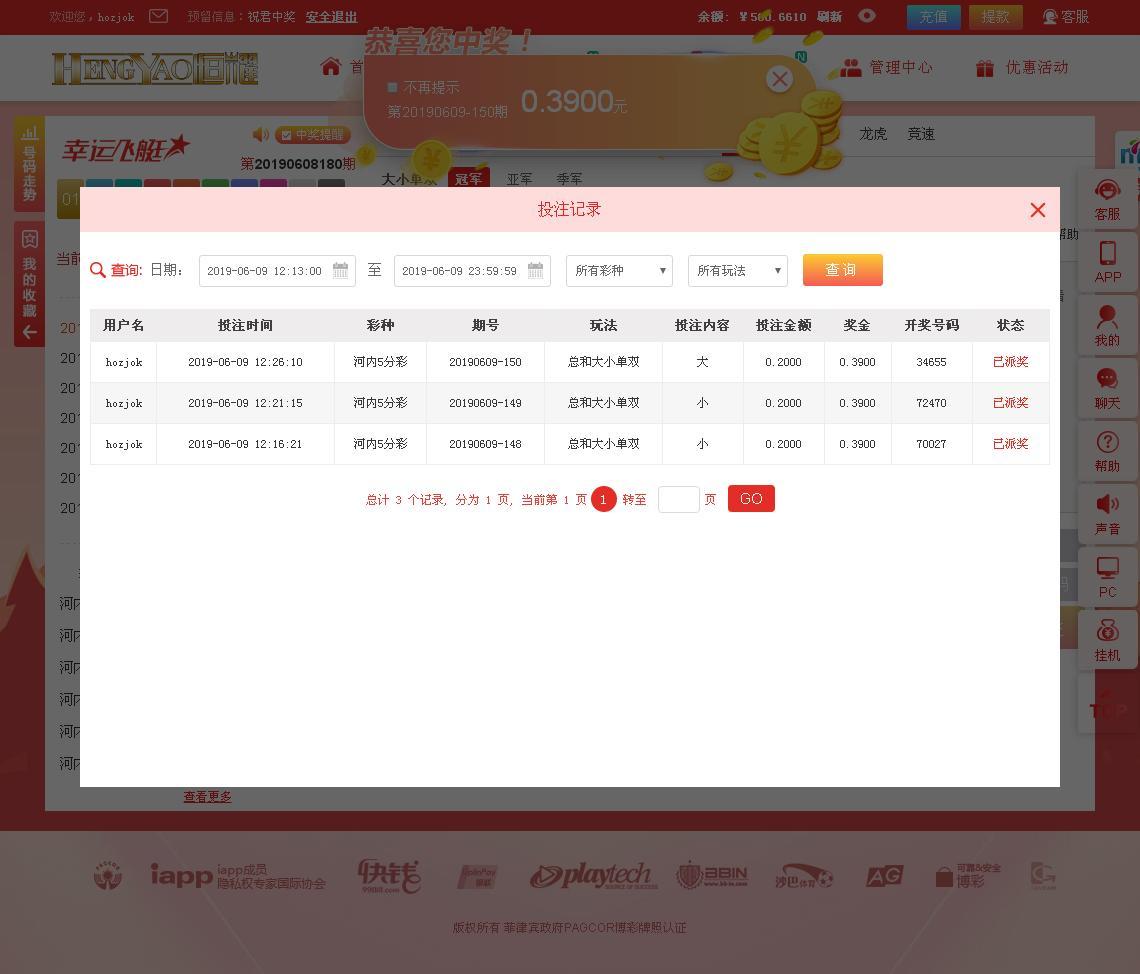The width and height of the screenshot is (1140, 974).
Task: Close the 投注记录 dialog
Action: click(x=1037, y=210)
